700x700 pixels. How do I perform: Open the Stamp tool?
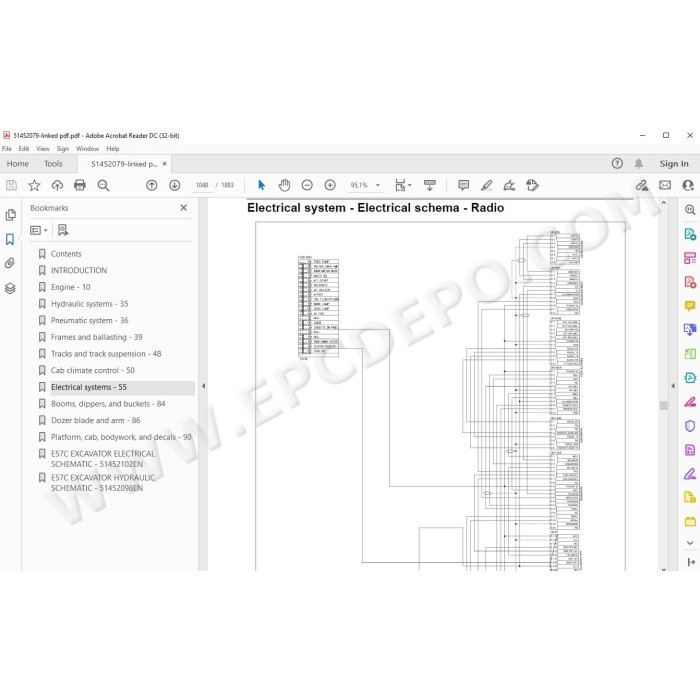(532, 185)
